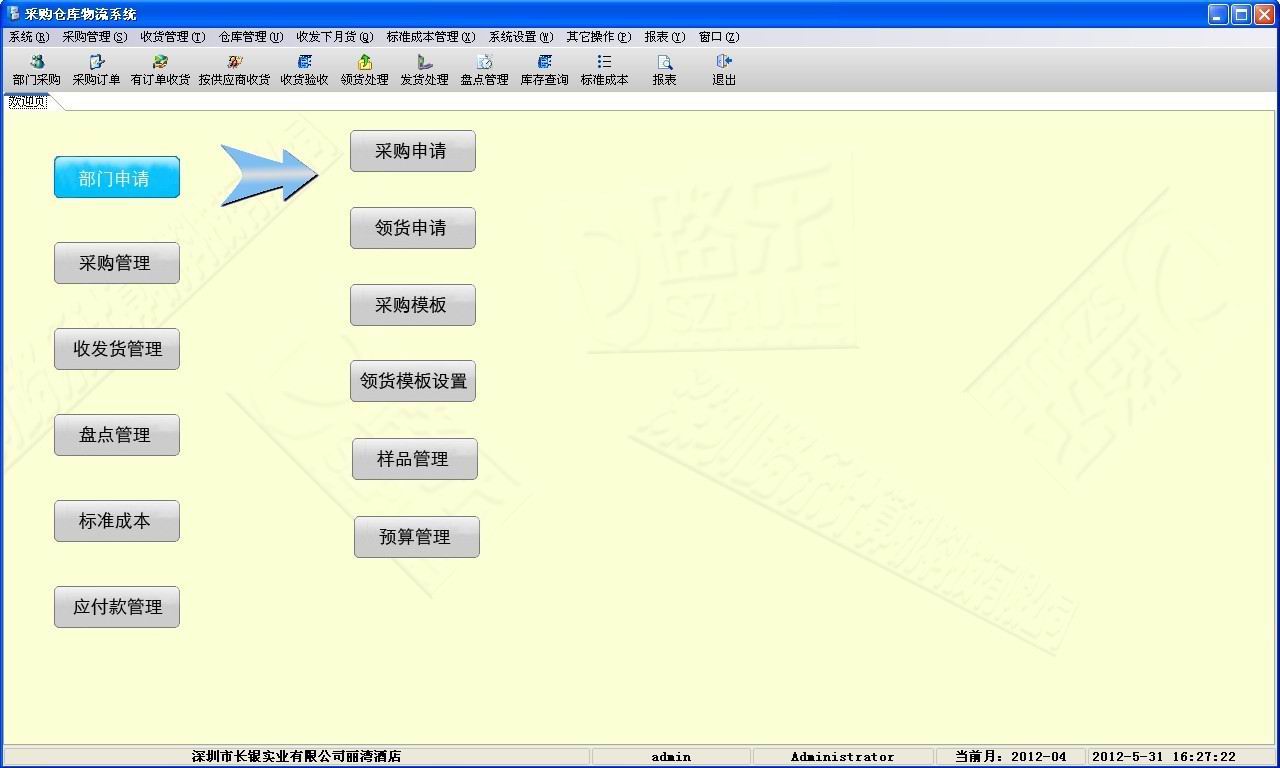The width and height of the screenshot is (1280, 768).
Task: Expand the 仓库管理 menu
Action: [x=250, y=37]
